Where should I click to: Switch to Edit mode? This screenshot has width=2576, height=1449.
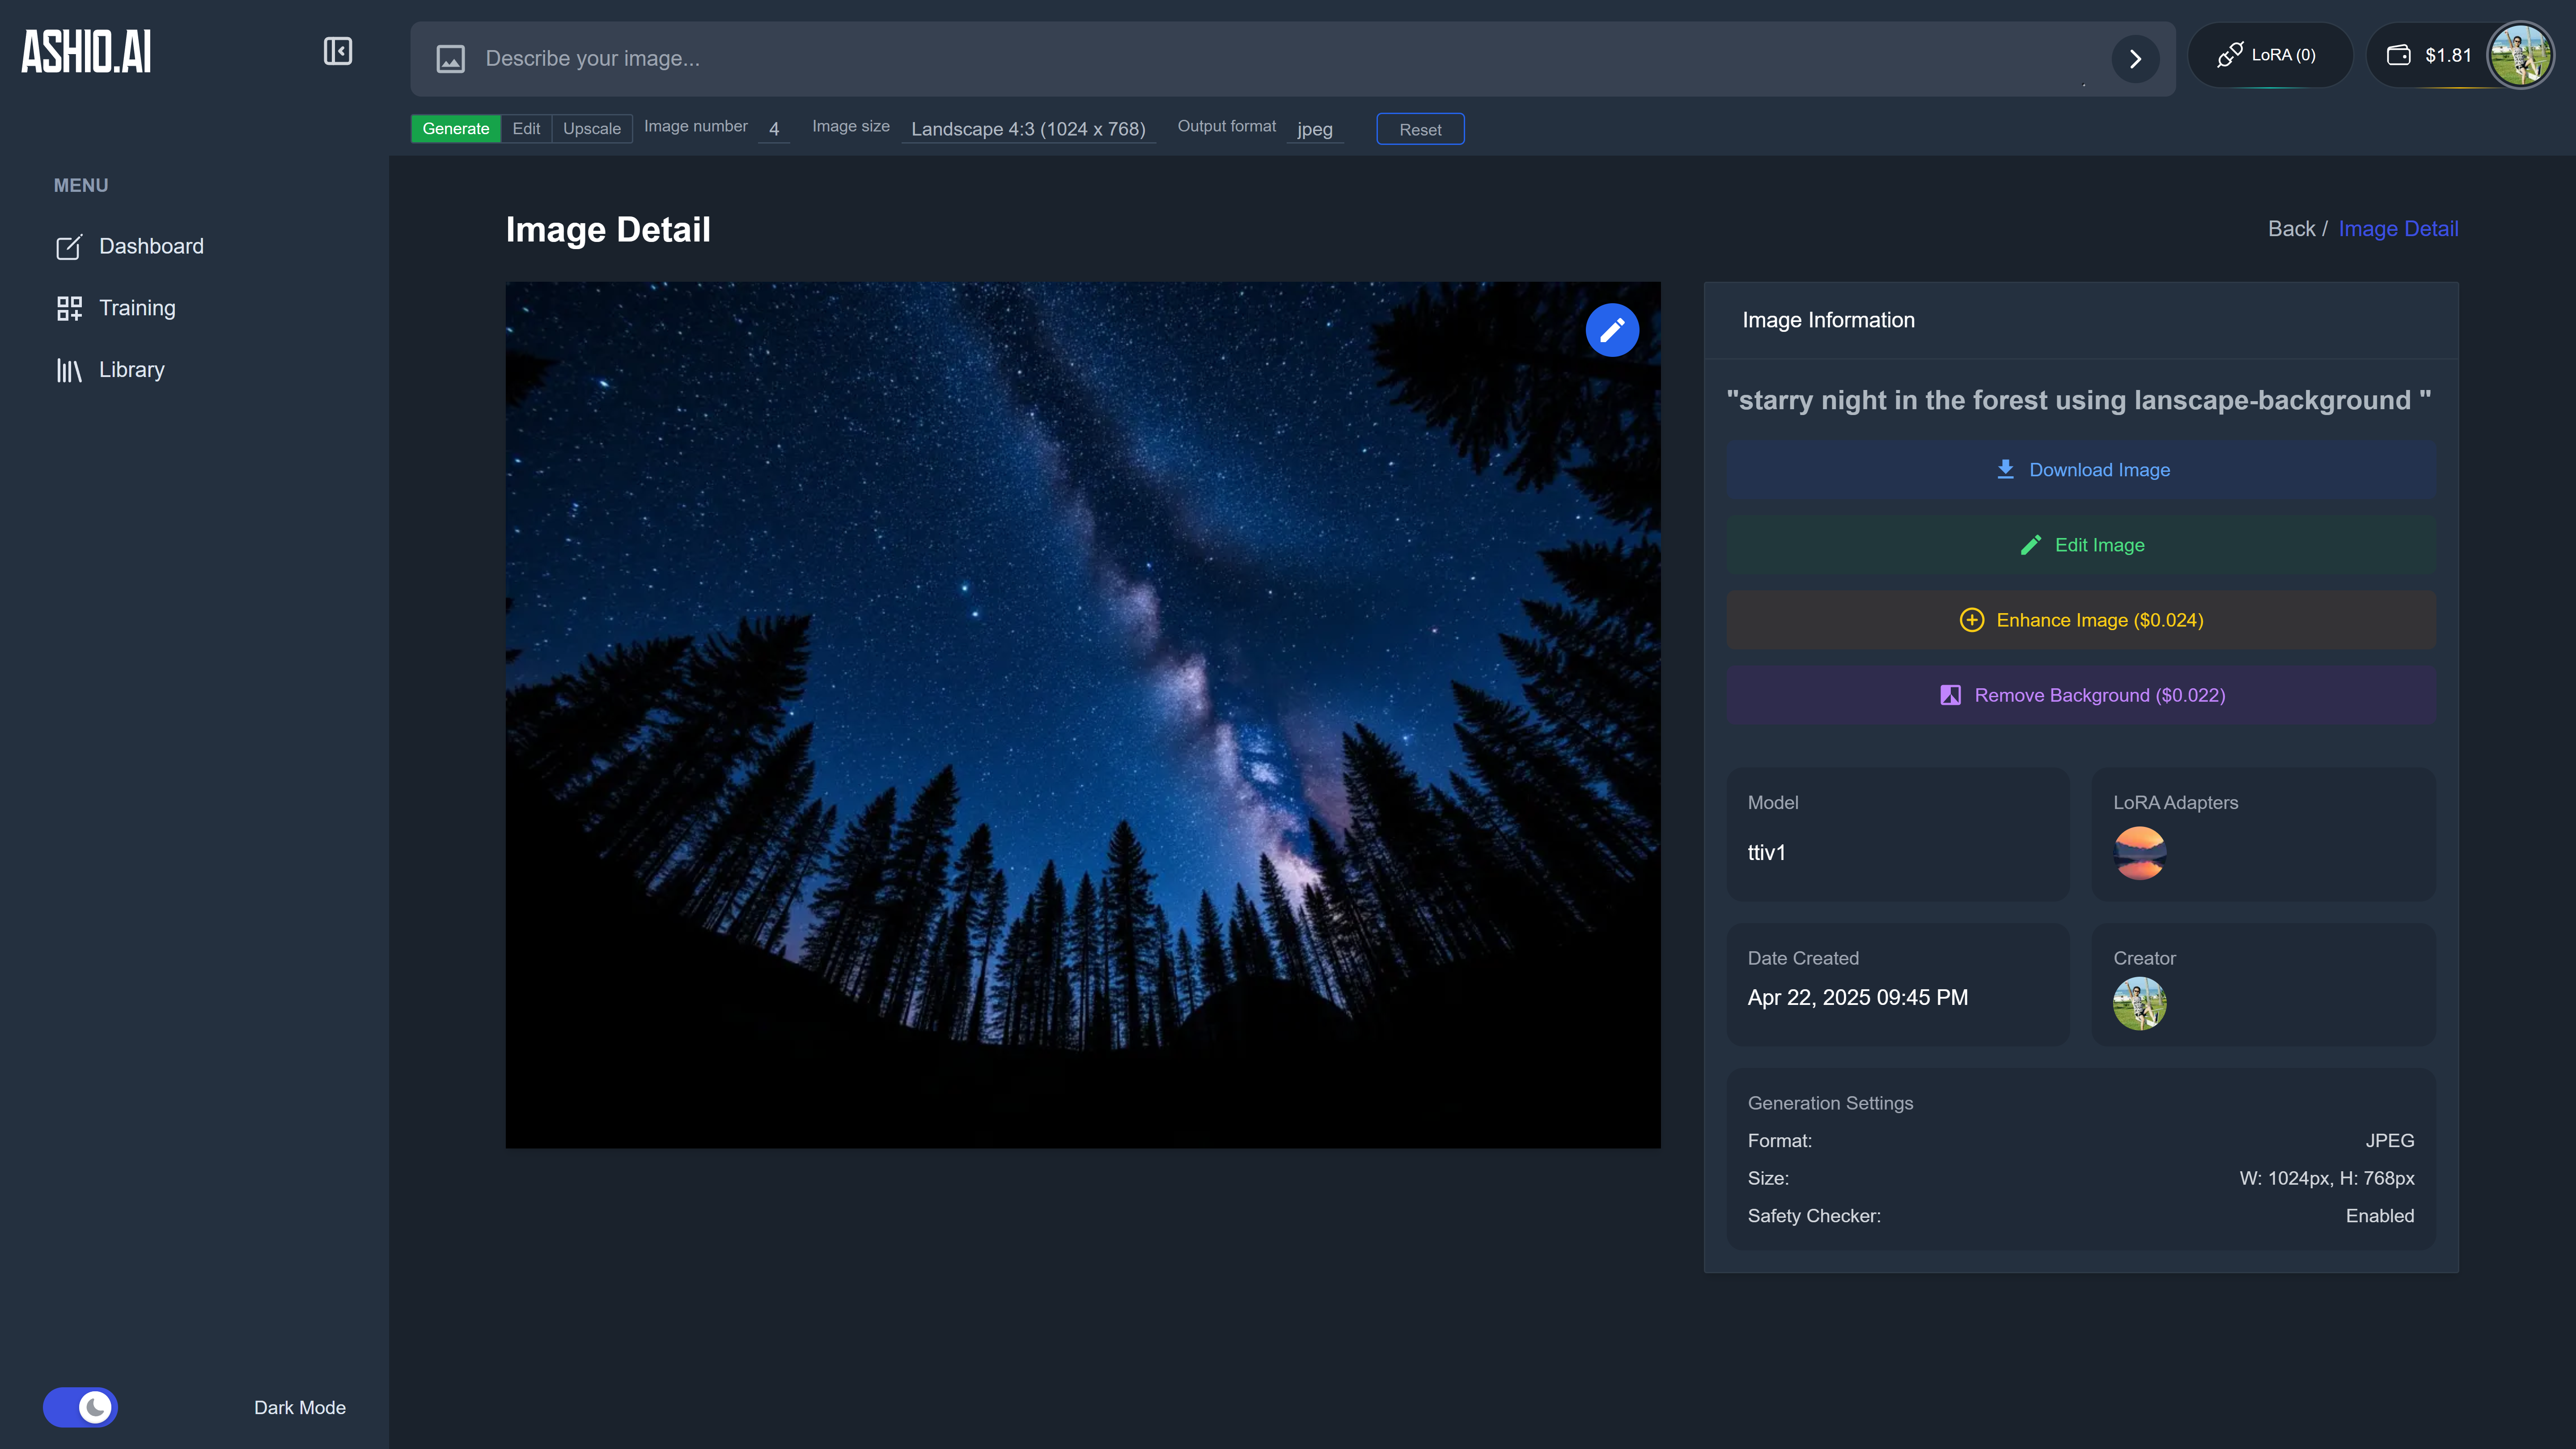click(x=526, y=129)
